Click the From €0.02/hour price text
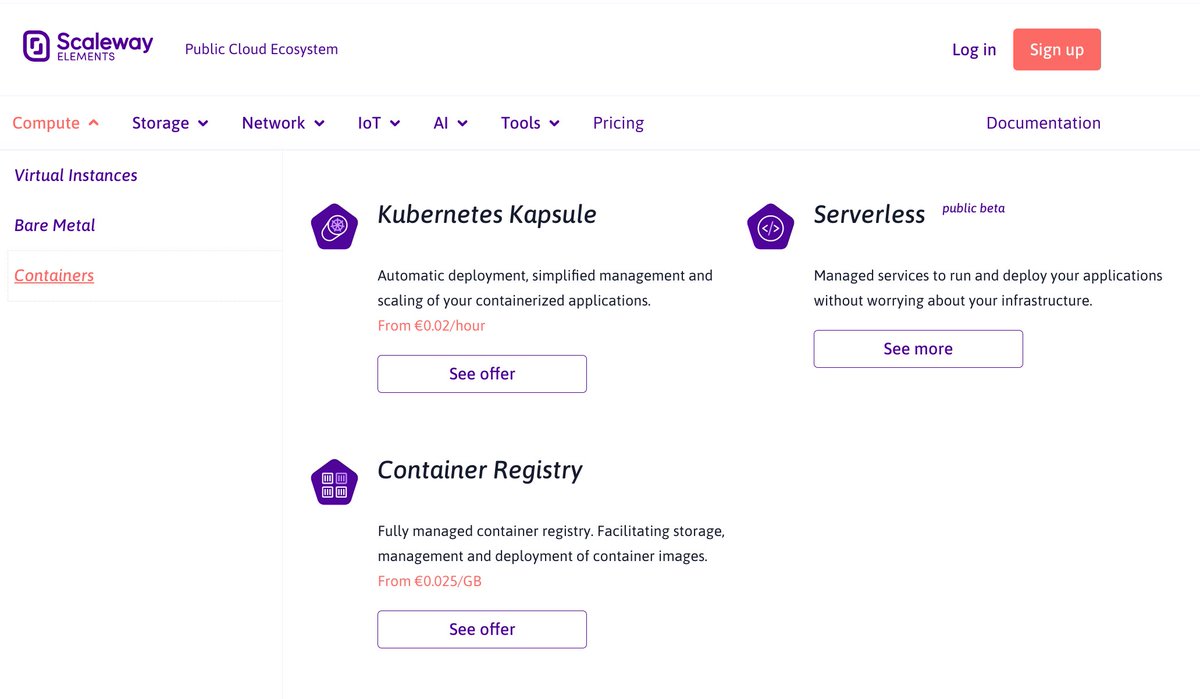The height and width of the screenshot is (699, 1200). point(431,325)
